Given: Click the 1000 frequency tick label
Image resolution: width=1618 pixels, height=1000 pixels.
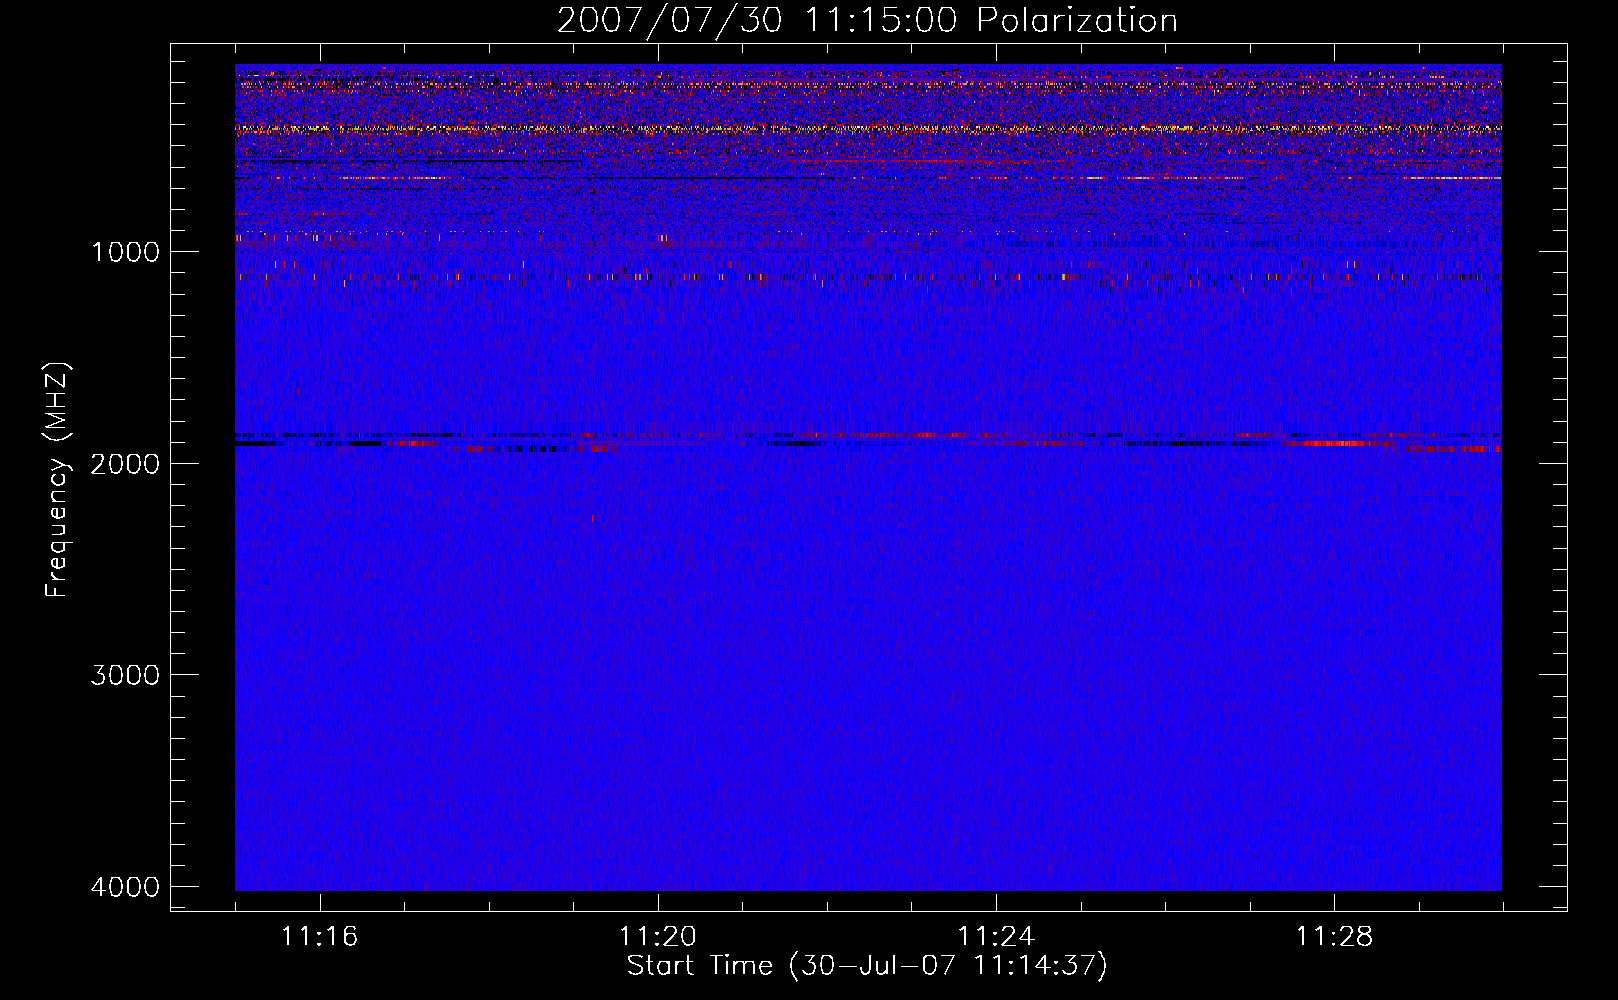Looking at the screenshot, I should point(125,252).
